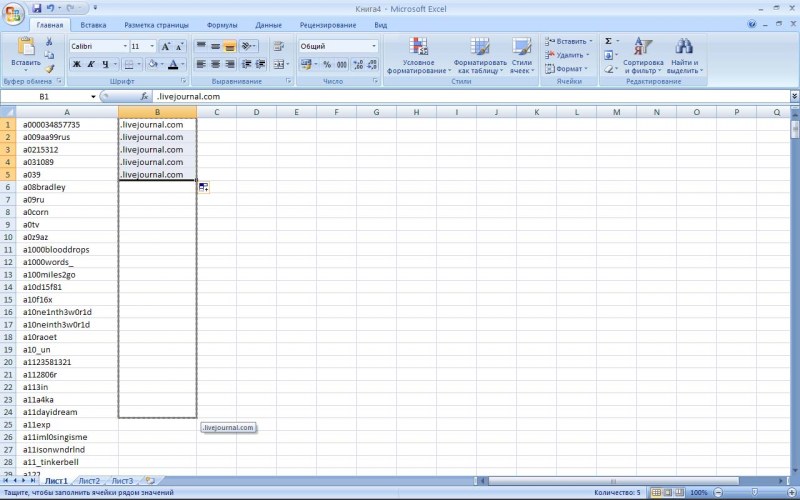800x500 pixels.
Task: Click the Name Box showing B1
Action: click(x=45, y=96)
